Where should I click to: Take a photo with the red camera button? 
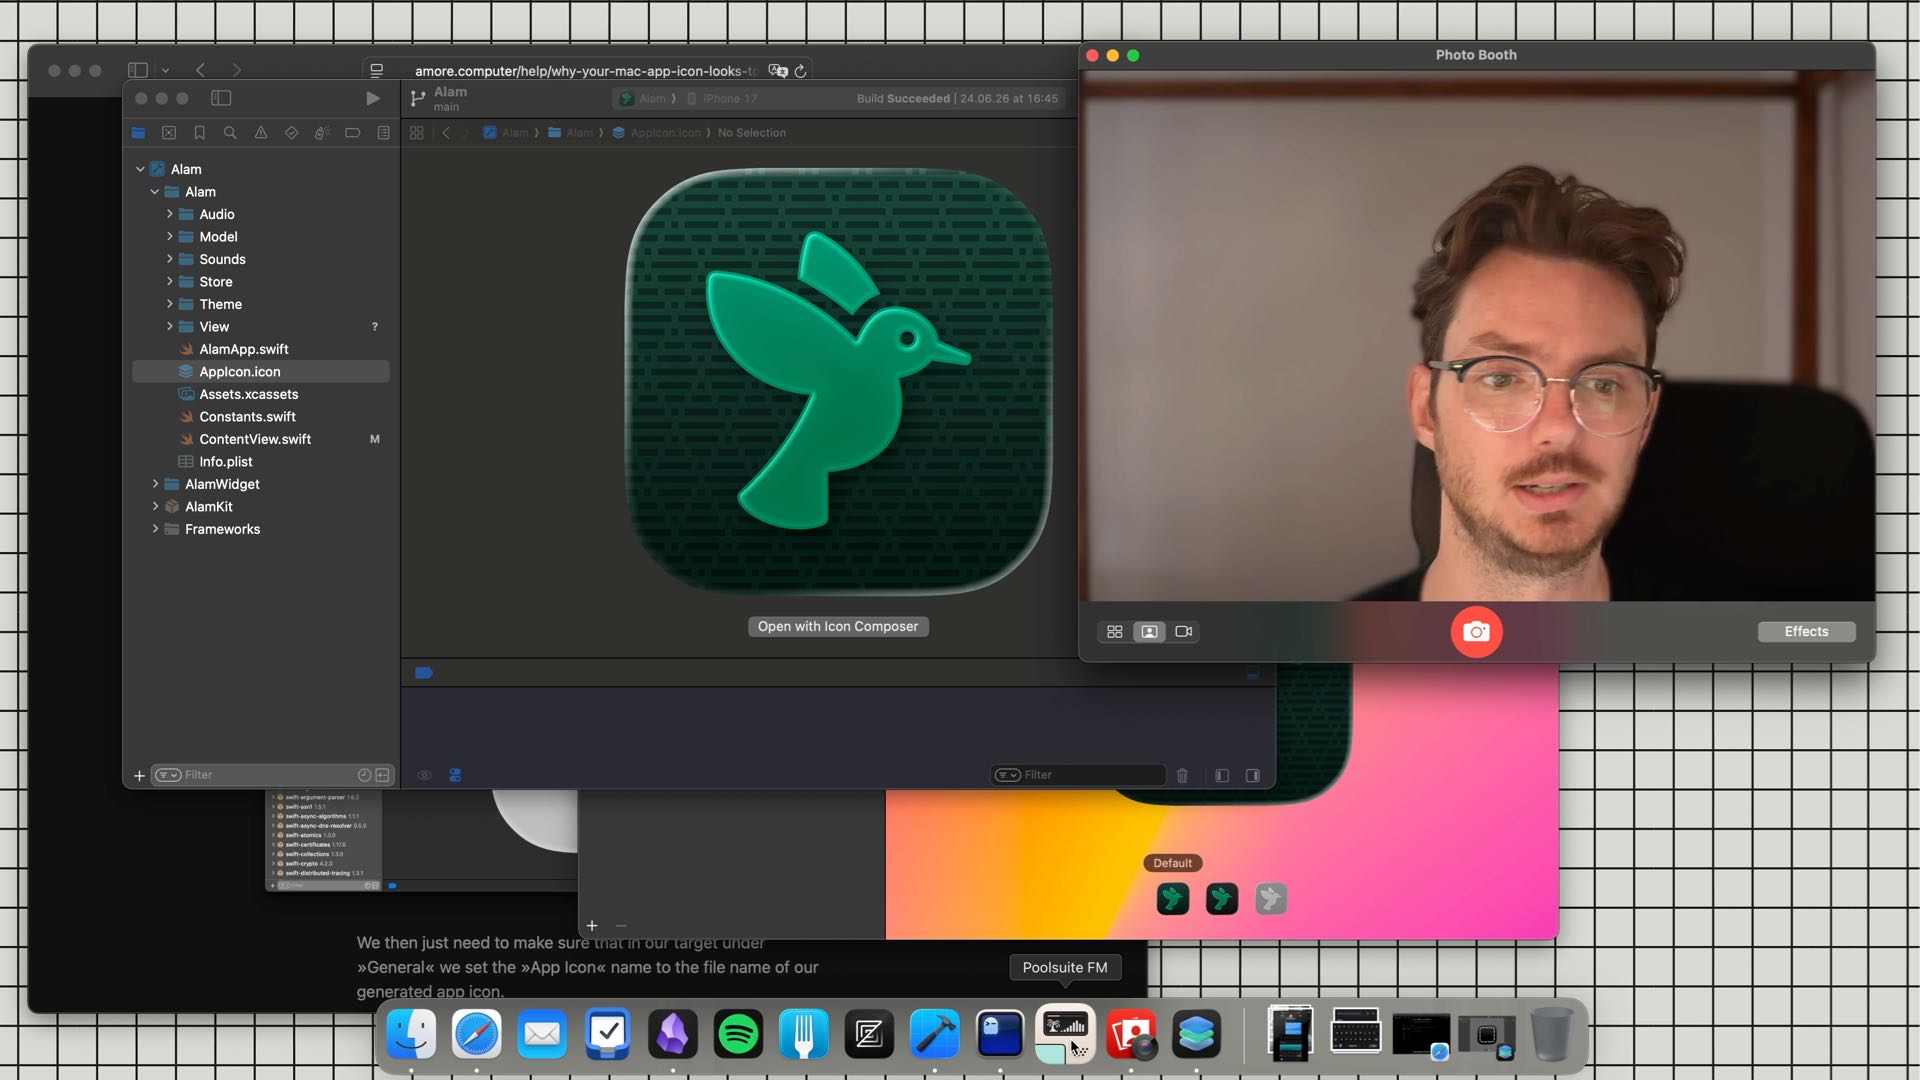(x=1476, y=632)
